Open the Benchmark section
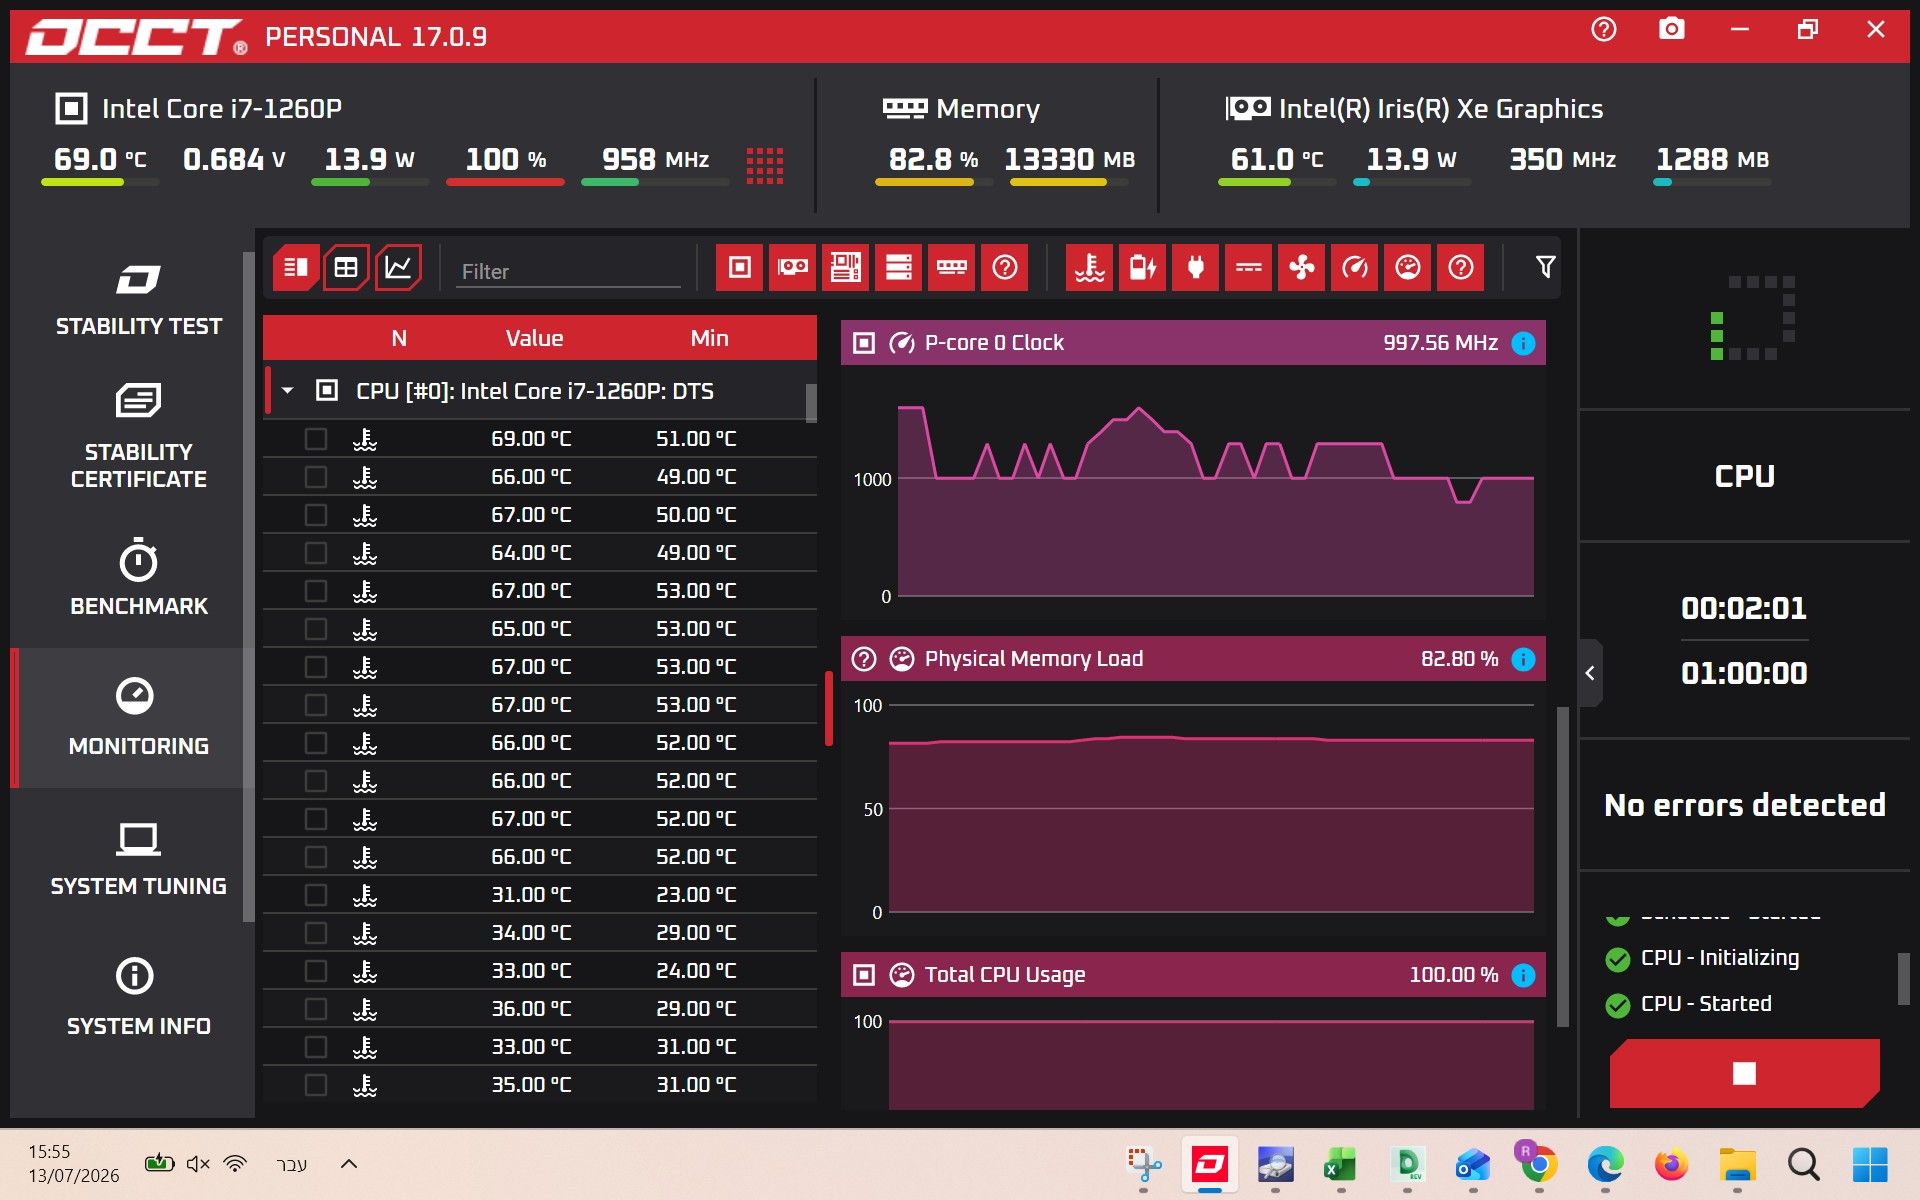Screen dimensions: 1920x1200 [x=138, y=577]
